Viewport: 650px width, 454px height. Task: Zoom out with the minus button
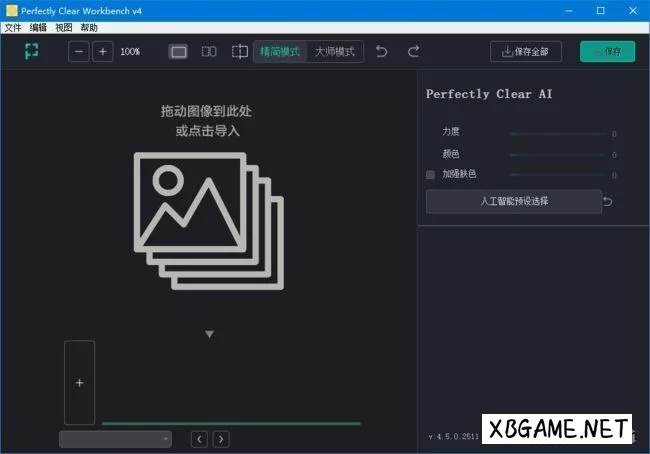tap(79, 51)
